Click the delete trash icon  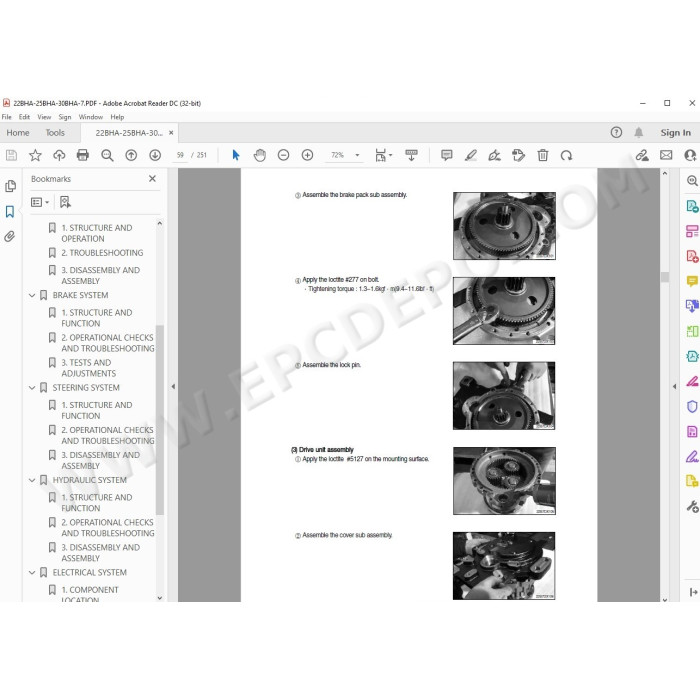[543, 155]
